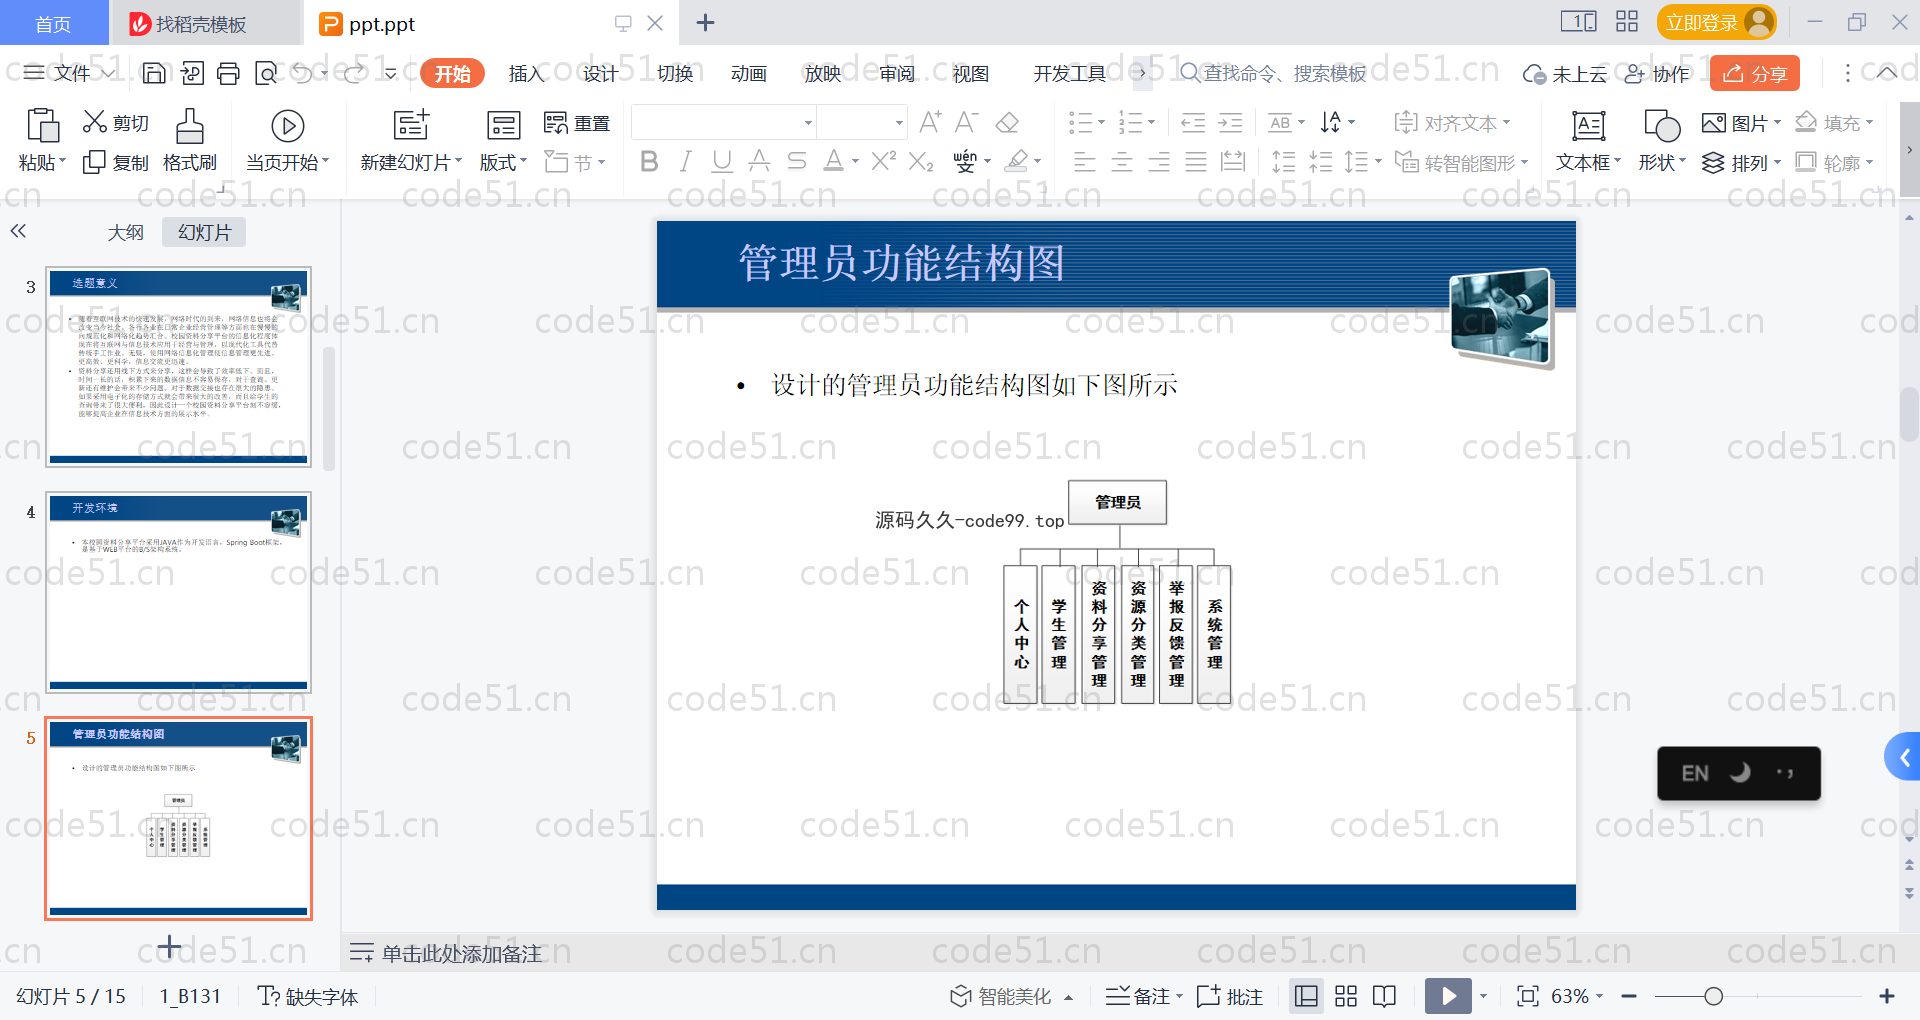The width and height of the screenshot is (1920, 1020).
Task: Open the Transitions (切换) ribbon tab
Action: [x=675, y=73]
